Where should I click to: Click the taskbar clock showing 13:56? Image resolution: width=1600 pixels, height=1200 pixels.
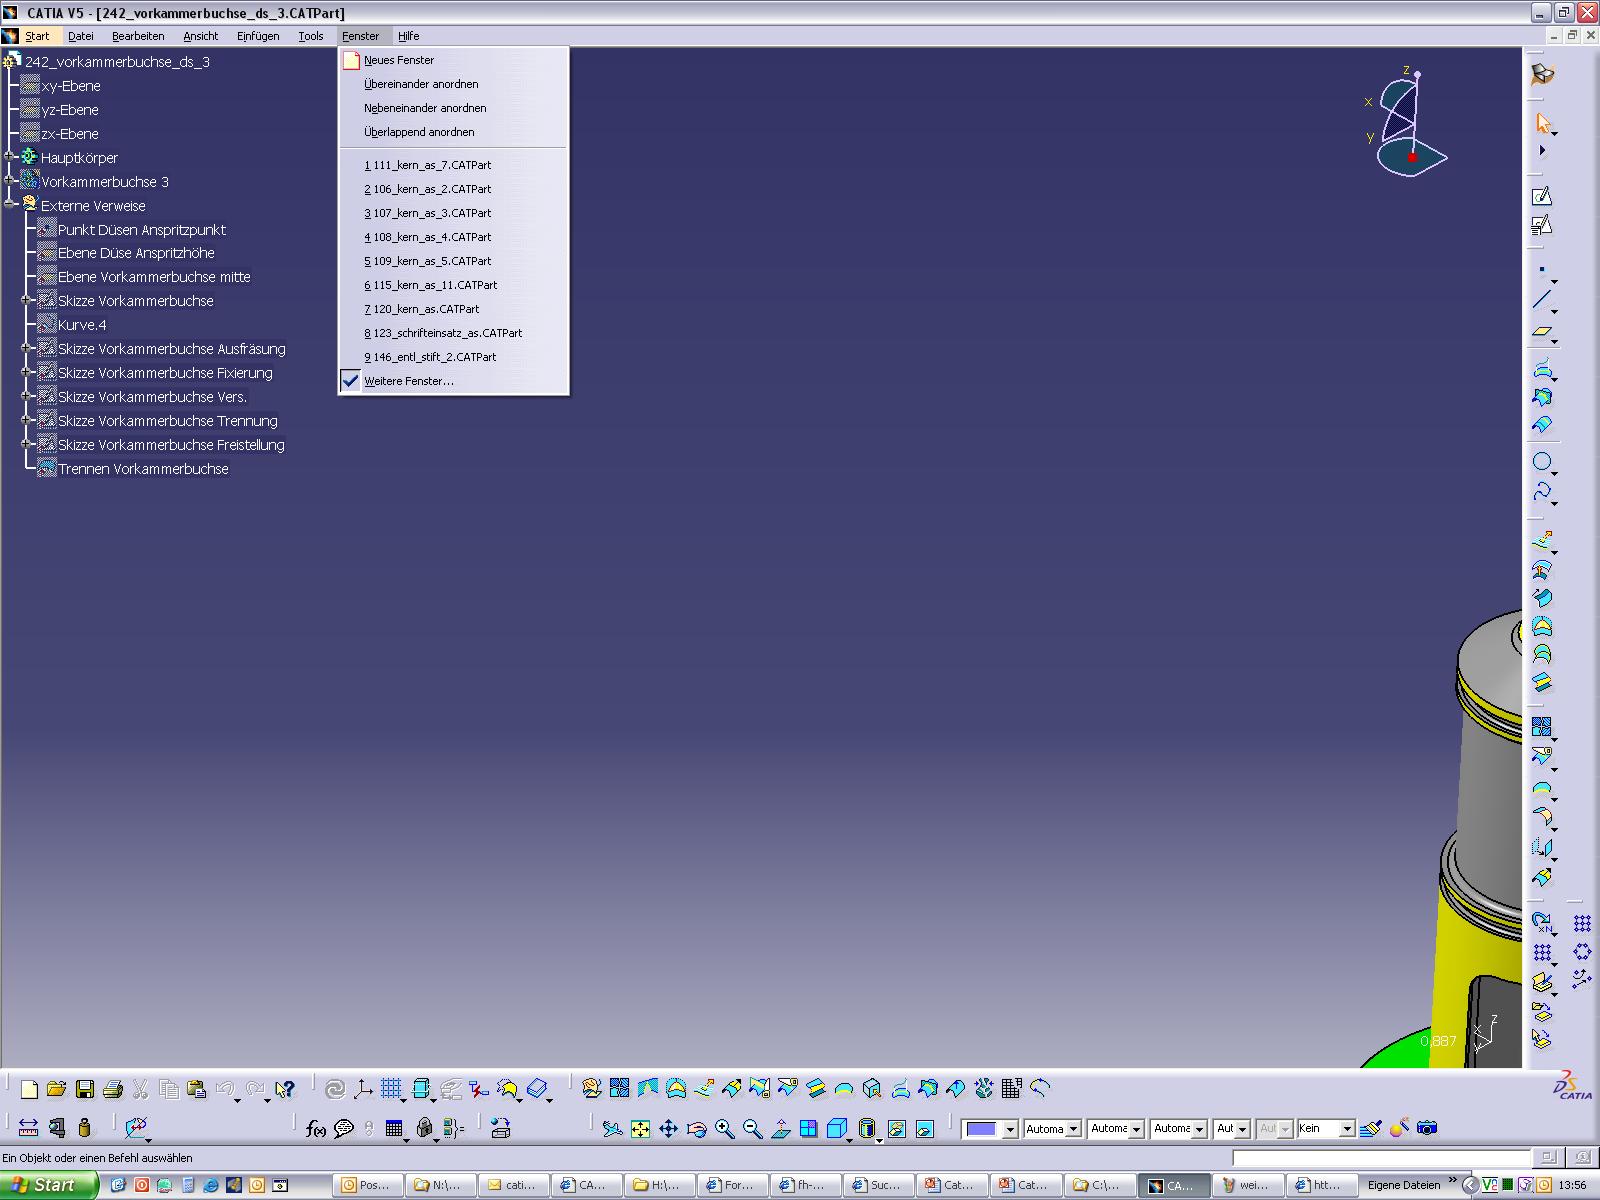1572,1185
